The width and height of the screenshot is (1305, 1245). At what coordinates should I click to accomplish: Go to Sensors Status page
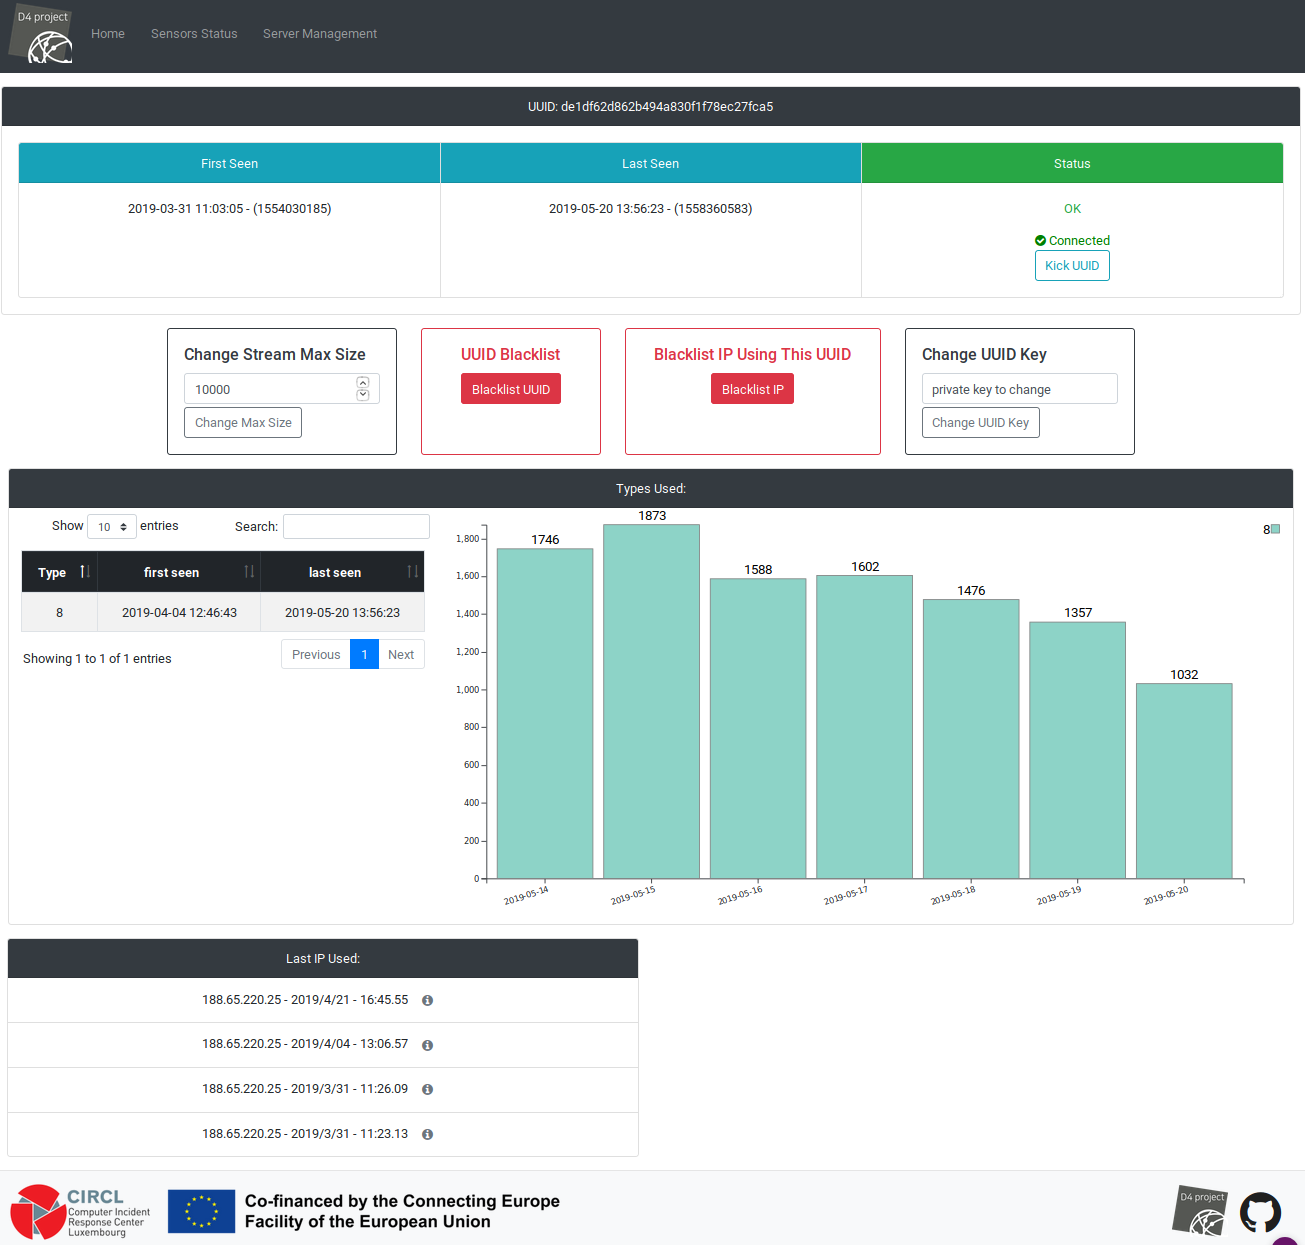194,34
